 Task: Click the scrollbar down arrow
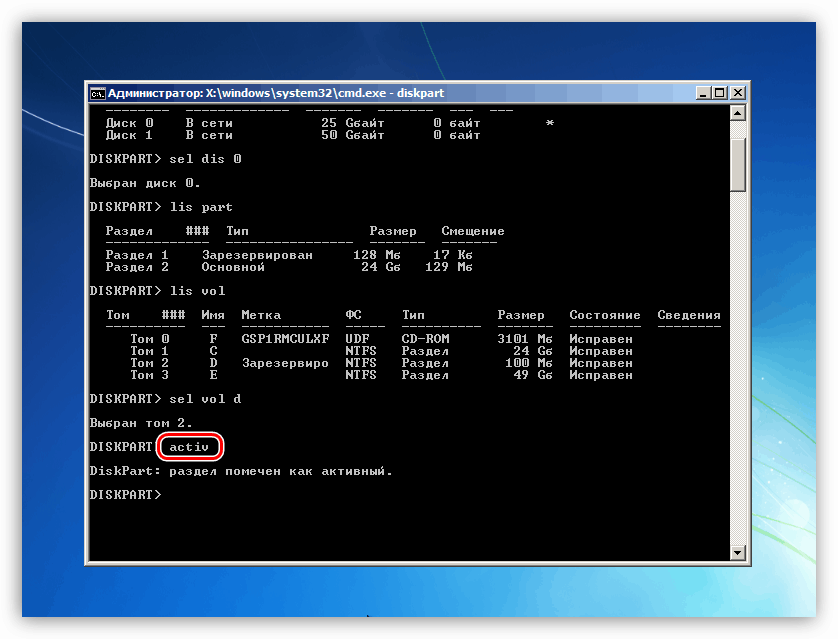(738, 552)
